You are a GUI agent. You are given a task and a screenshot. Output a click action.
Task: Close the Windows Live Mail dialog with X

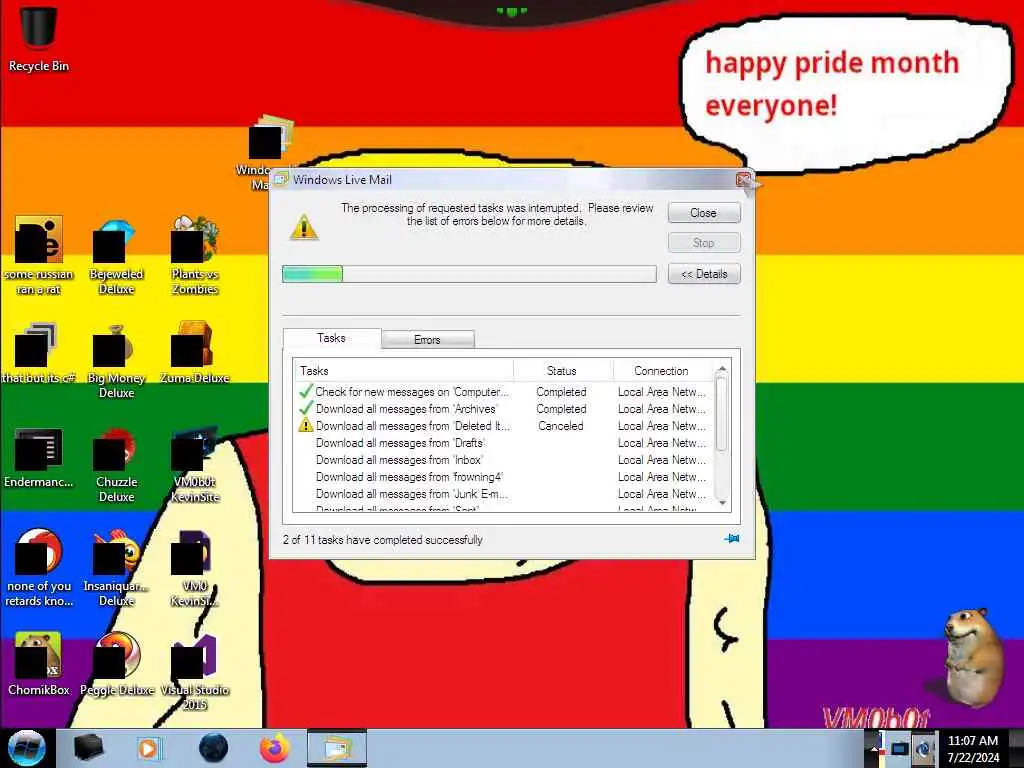tap(743, 180)
